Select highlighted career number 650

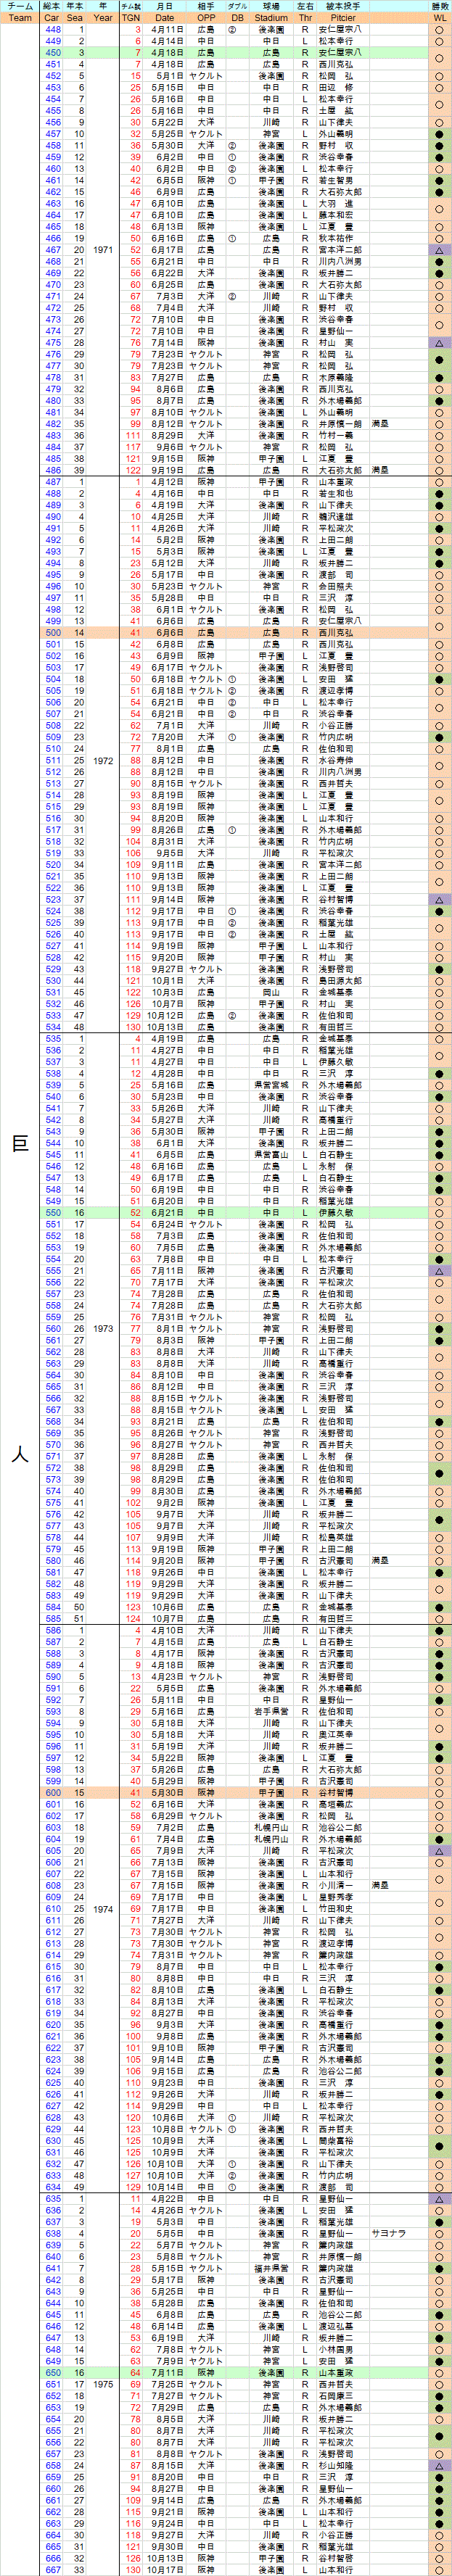[x=52, y=2372]
